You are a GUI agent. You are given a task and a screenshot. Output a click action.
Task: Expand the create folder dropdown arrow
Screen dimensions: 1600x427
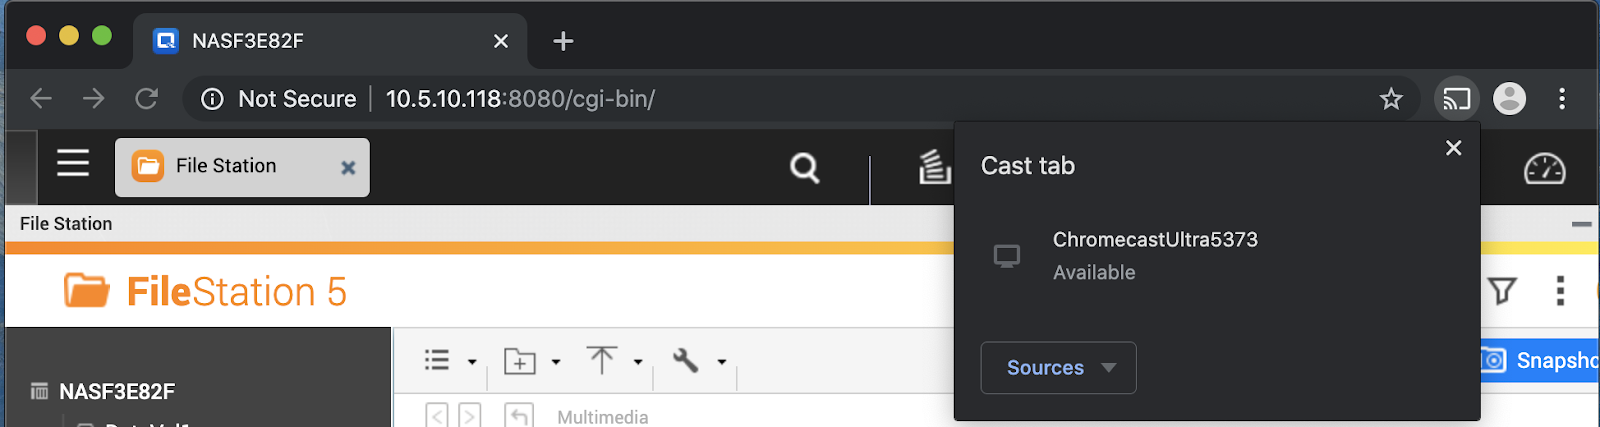pyautogui.click(x=556, y=362)
